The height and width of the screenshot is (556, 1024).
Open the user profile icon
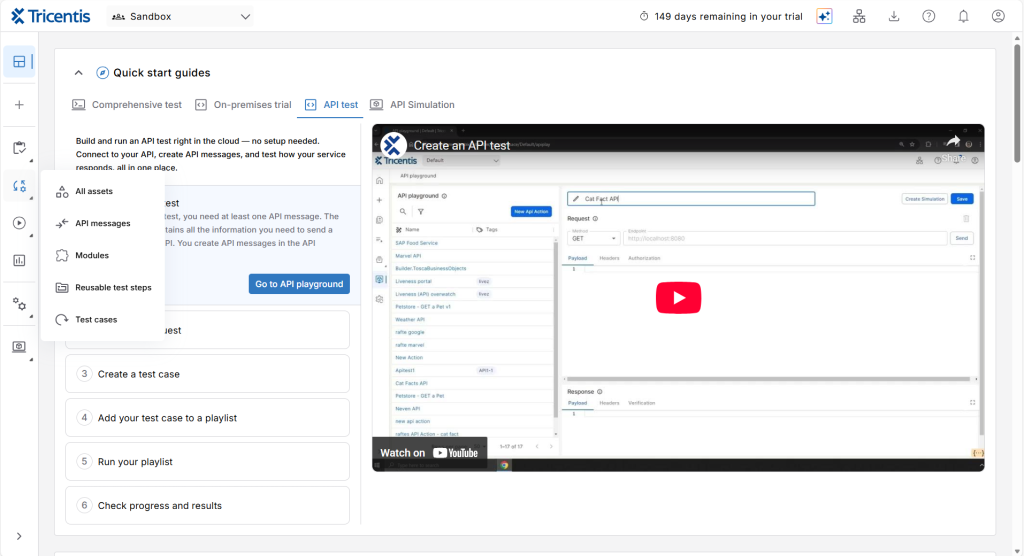pyautogui.click(x=998, y=16)
